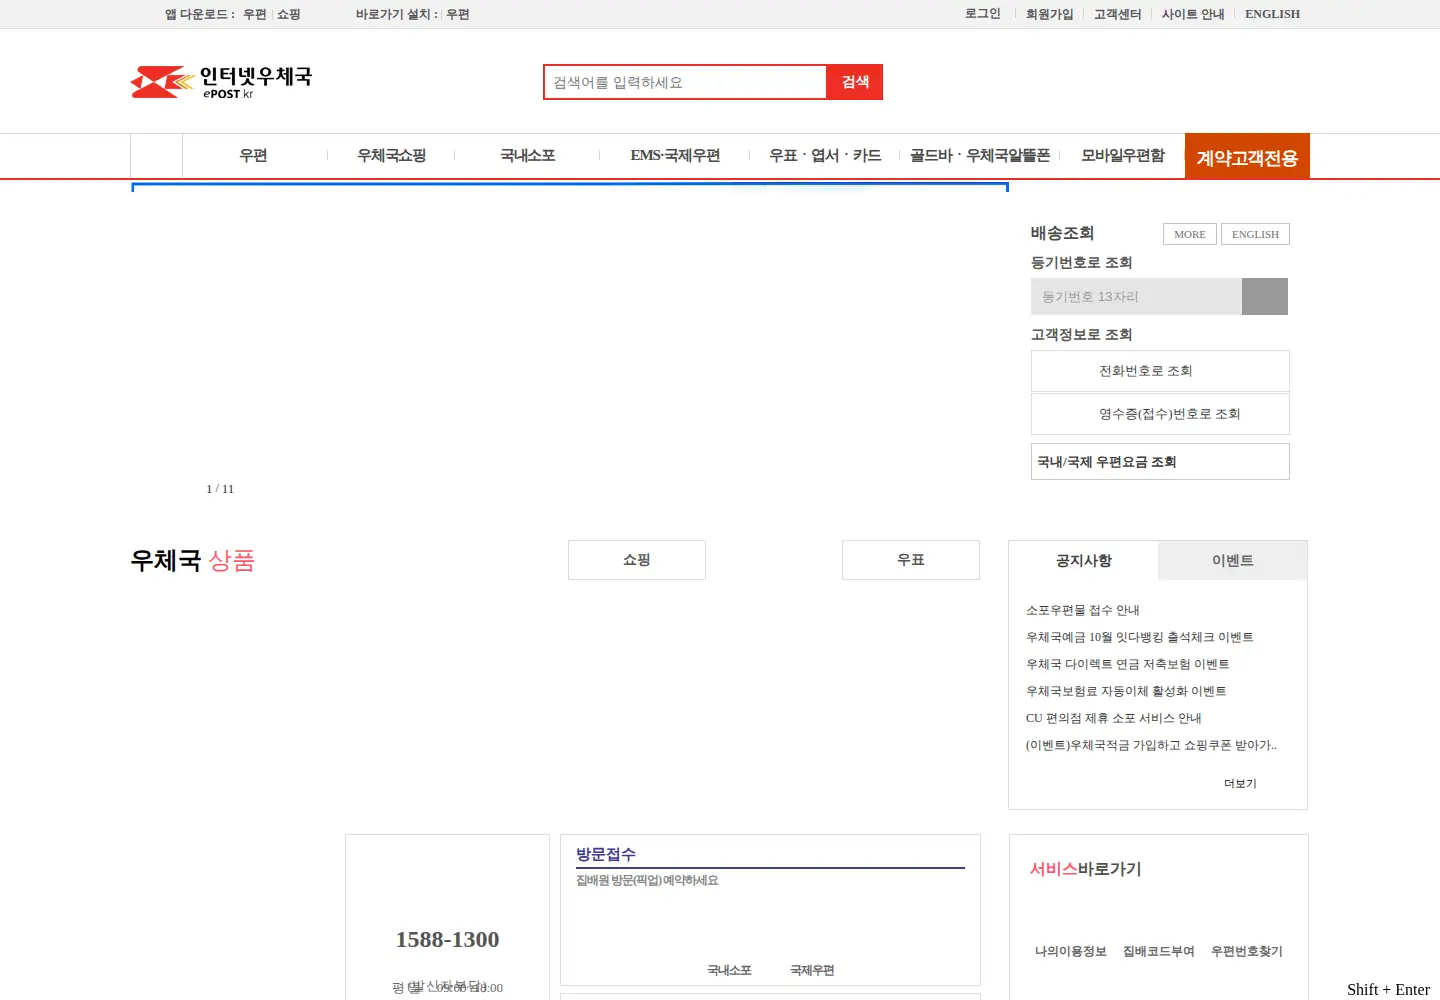This screenshot has height=1000, width=1440.
Task: Click 전화번호로 조회 button
Action: pyautogui.click(x=1160, y=371)
